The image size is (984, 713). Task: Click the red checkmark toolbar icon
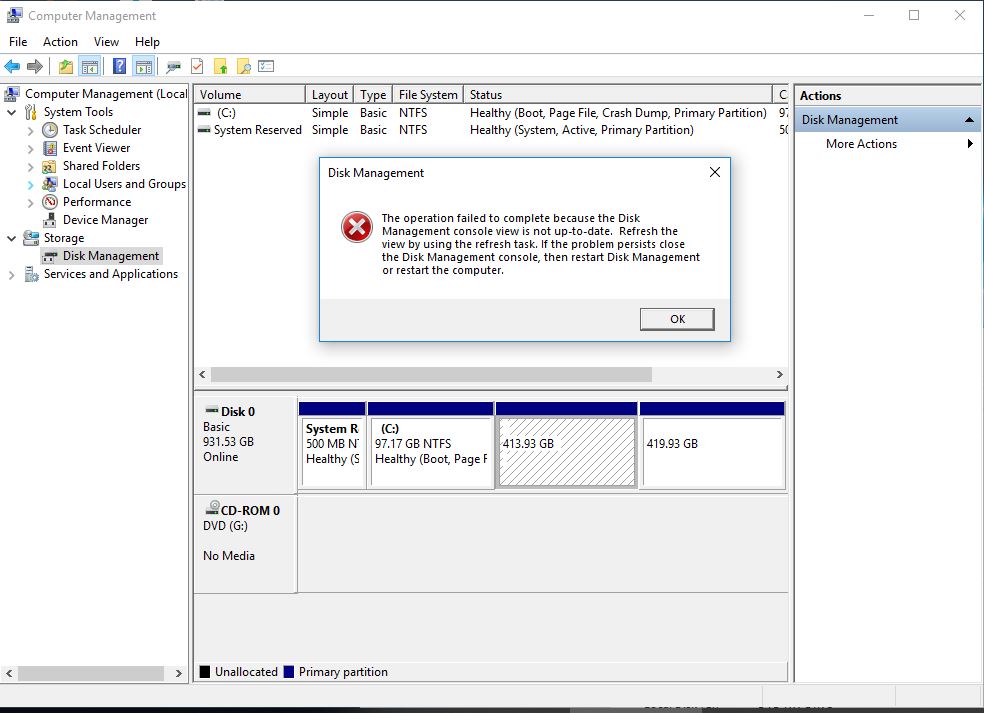197,67
